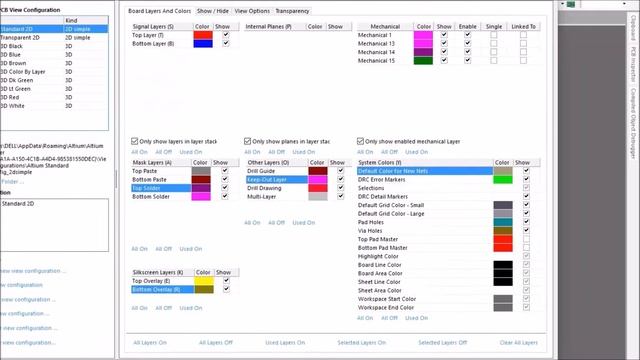Toggle Enable checkbox for Mechanical 13
Viewport: 640px width, 360px height.
tap(467, 43)
